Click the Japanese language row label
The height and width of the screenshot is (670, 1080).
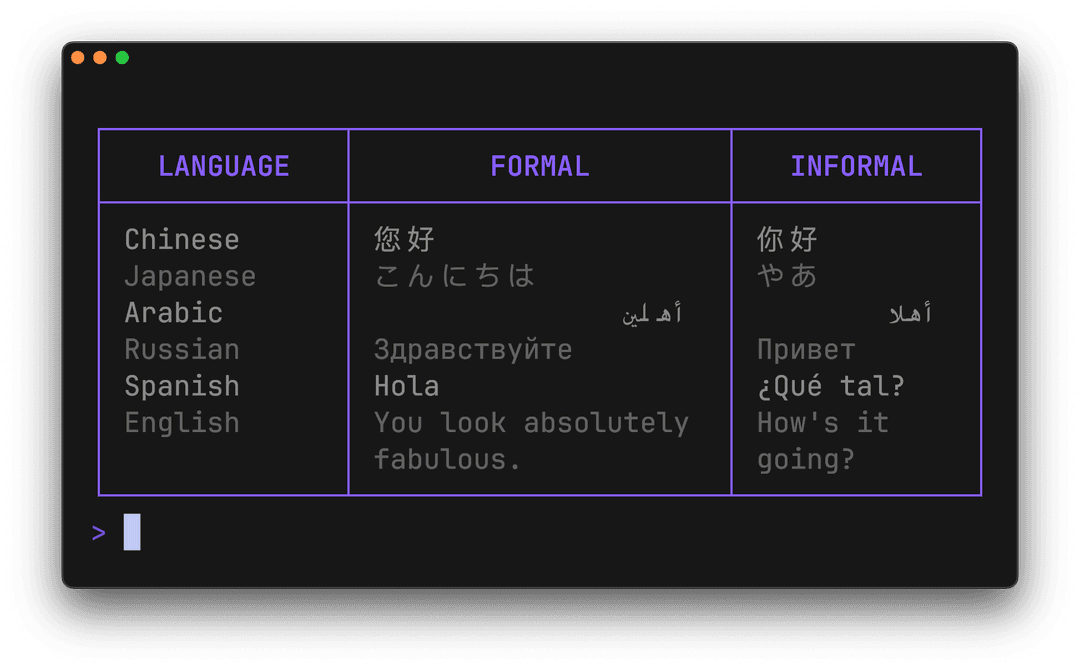coord(190,277)
